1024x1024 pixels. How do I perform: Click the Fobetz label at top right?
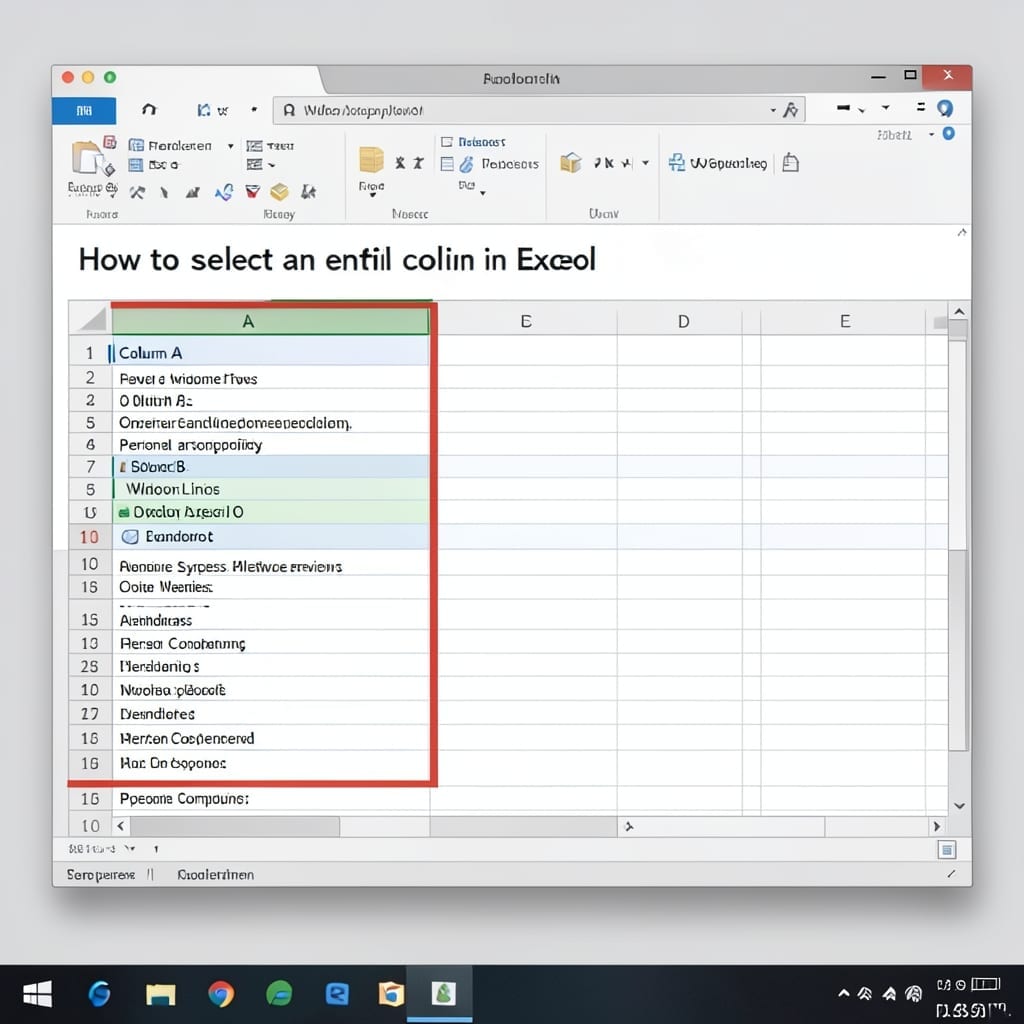(894, 135)
